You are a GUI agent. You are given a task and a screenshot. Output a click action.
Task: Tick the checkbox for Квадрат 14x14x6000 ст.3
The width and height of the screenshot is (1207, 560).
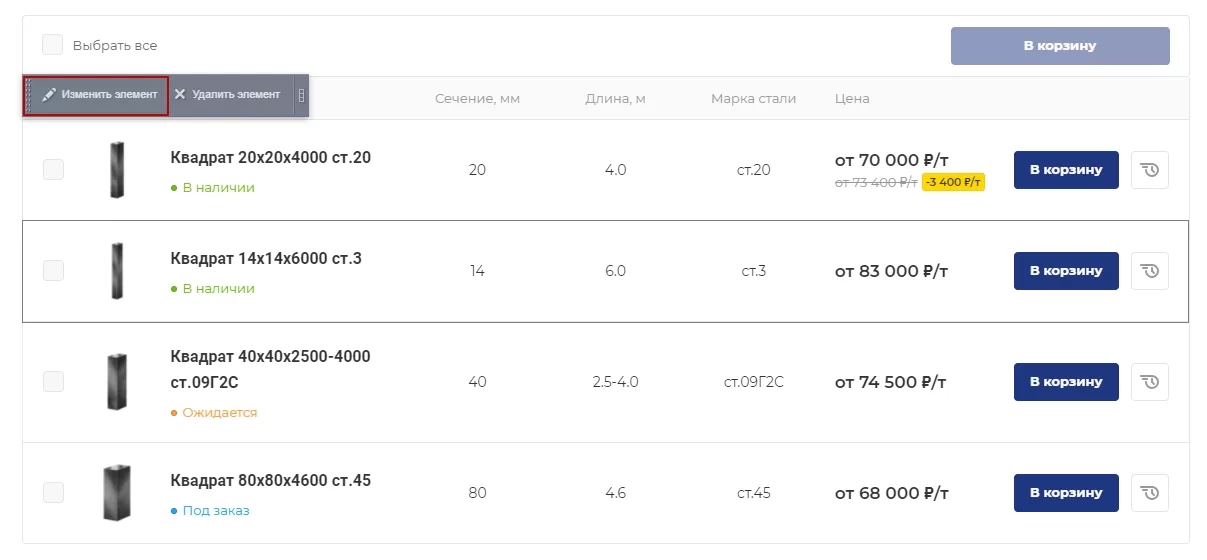pyautogui.click(x=53, y=271)
